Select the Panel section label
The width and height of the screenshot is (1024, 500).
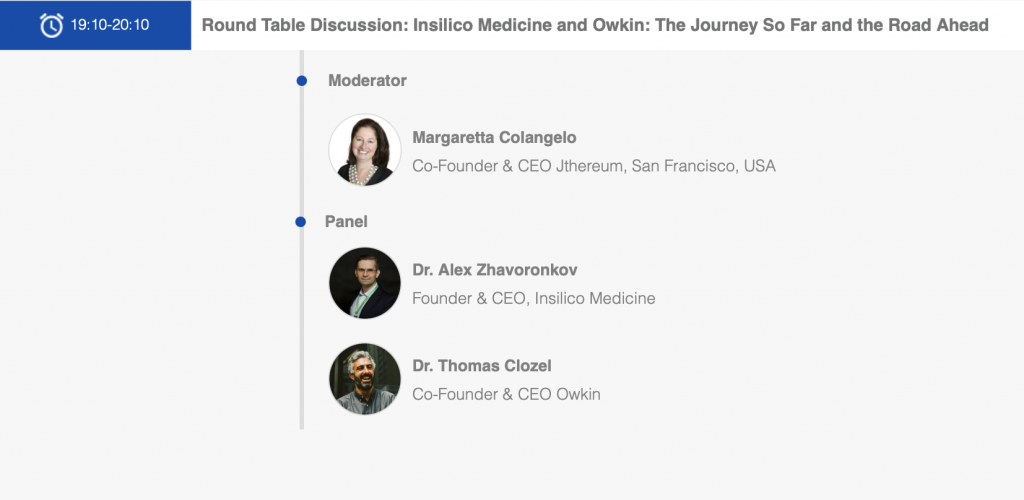click(346, 222)
